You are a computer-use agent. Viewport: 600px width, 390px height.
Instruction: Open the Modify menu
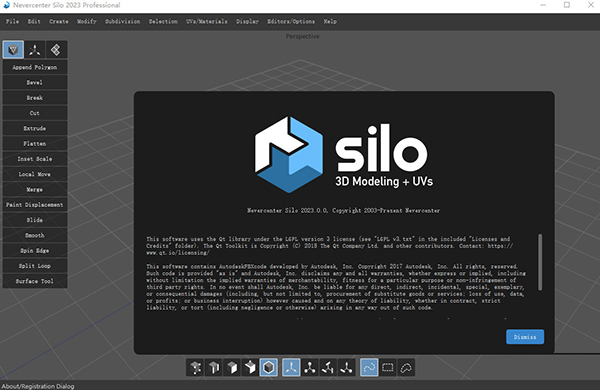click(x=86, y=21)
